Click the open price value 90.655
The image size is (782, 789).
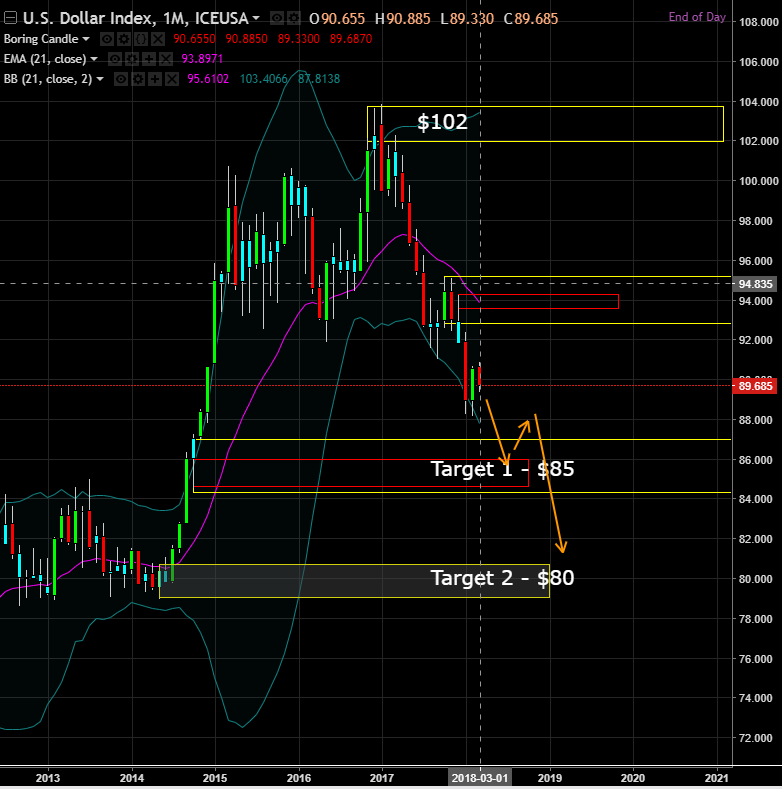pos(343,19)
